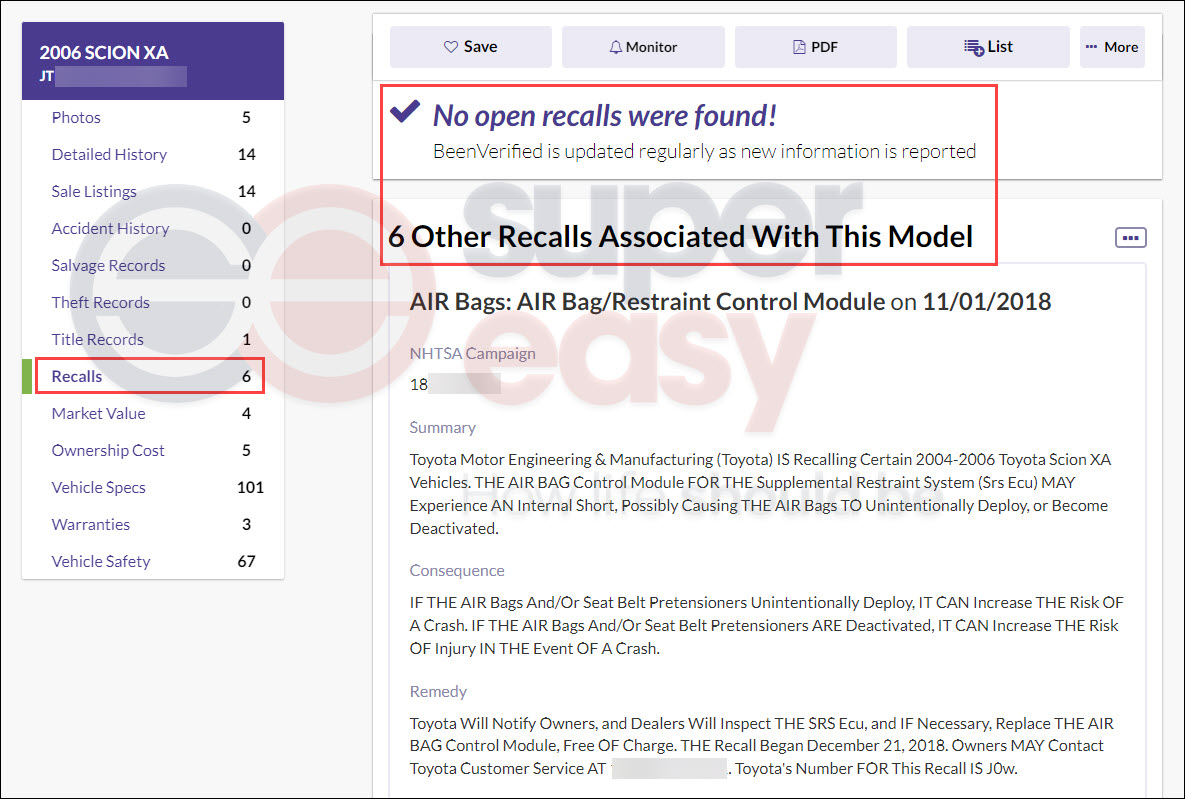Click the purple checkmark beside no recalls
This screenshot has width=1185, height=799.
coord(404,111)
